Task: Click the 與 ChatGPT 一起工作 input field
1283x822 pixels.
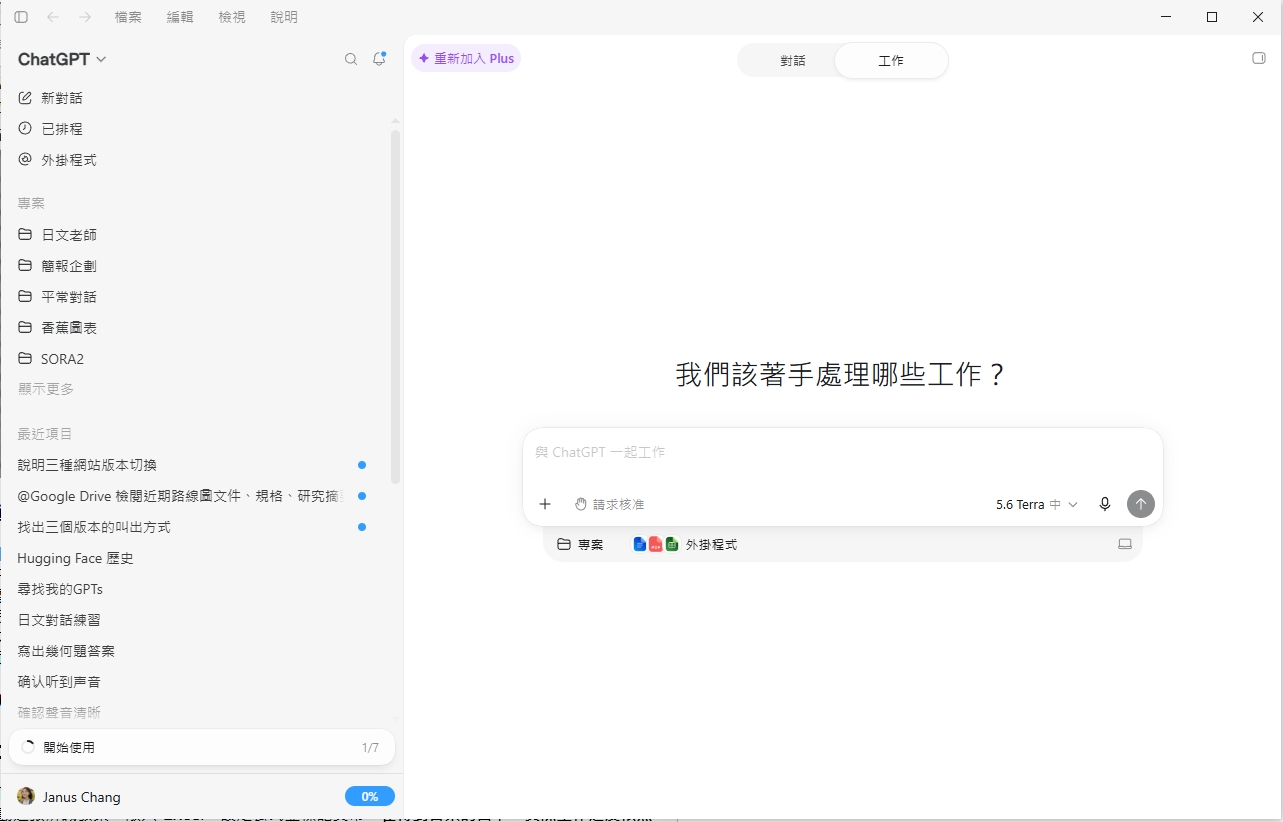Action: click(842, 453)
